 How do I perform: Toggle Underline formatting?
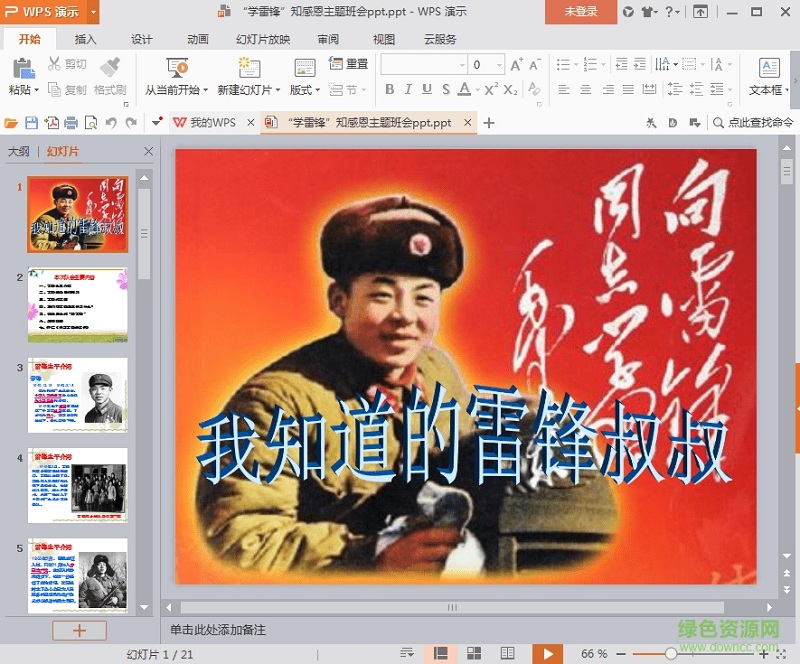click(427, 90)
